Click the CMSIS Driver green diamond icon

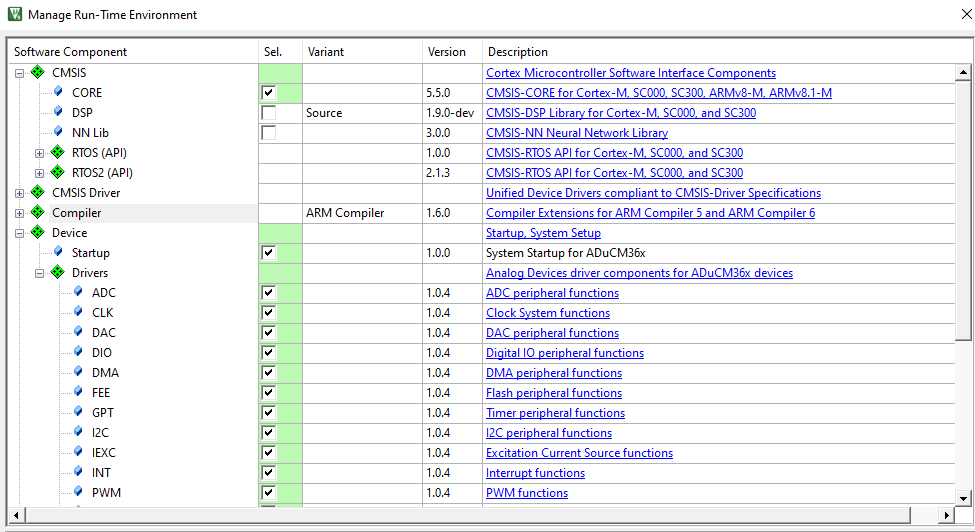38,192
